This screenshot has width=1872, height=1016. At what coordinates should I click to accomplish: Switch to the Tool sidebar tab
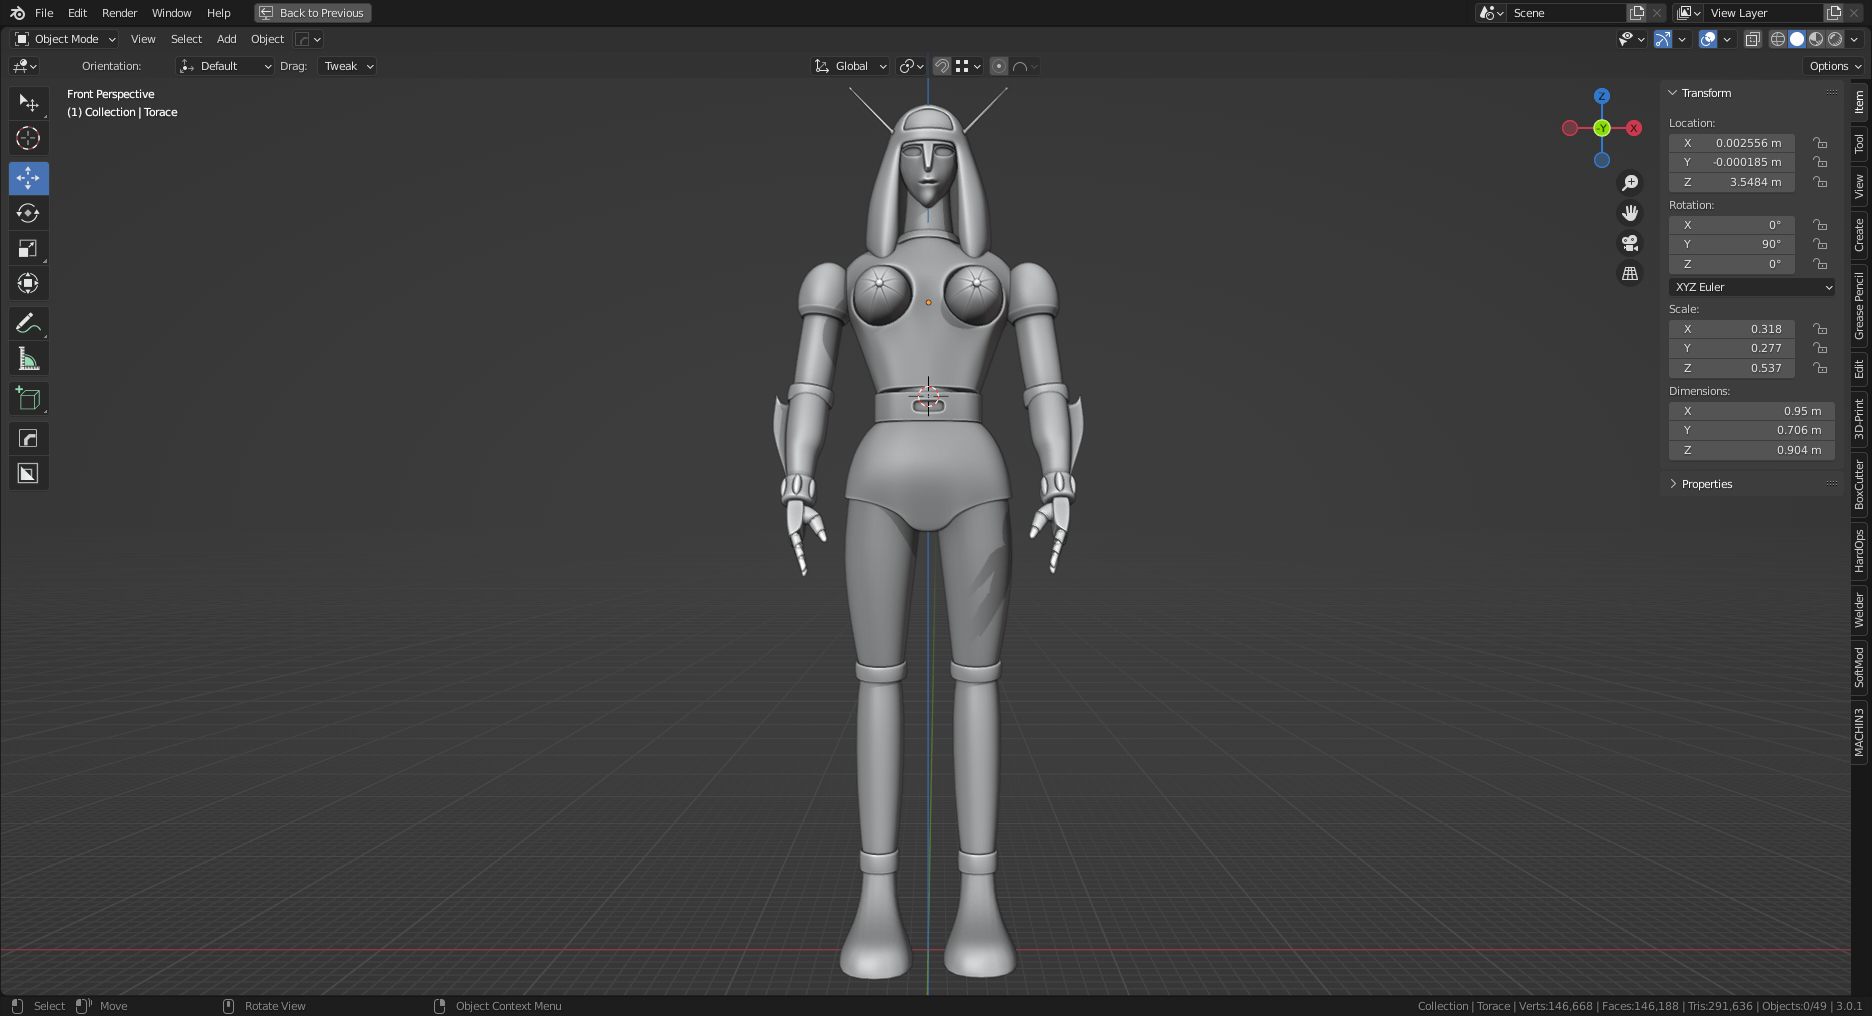point(1859,144)
